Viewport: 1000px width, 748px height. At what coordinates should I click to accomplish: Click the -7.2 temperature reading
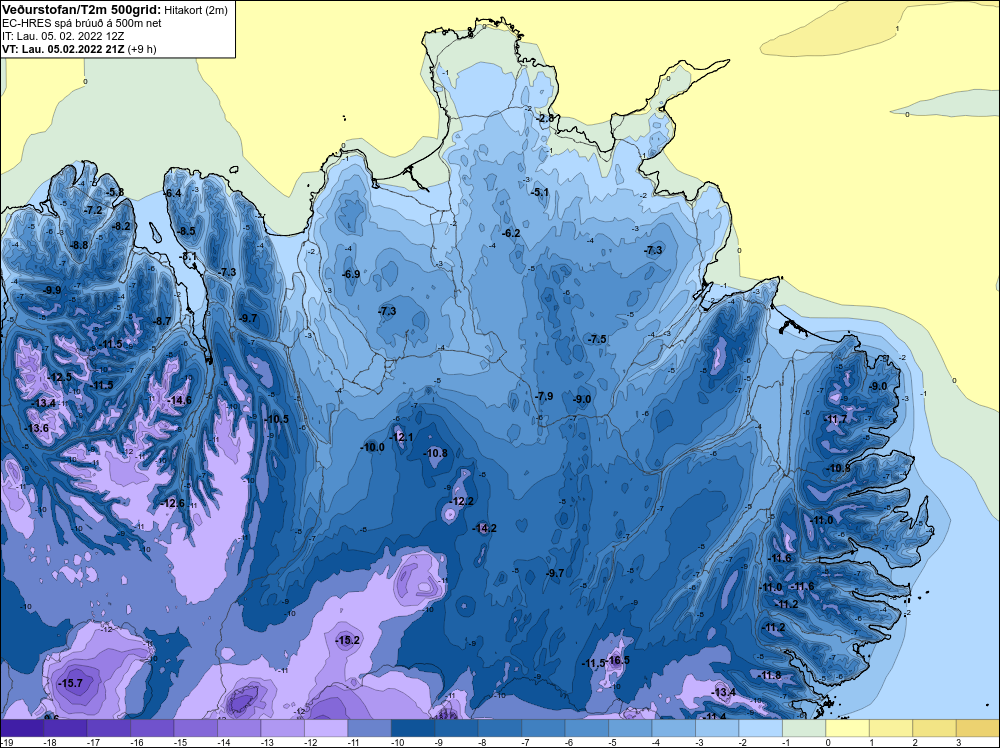94,210
